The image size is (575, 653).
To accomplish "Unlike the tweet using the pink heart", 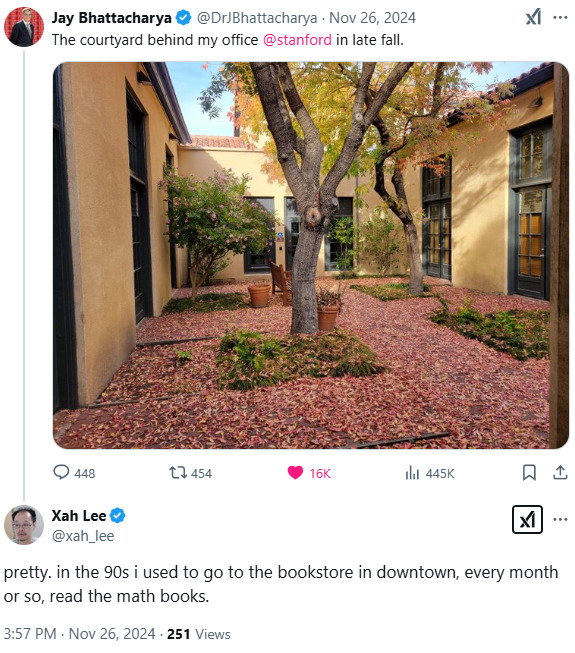I will coord(295,473).
